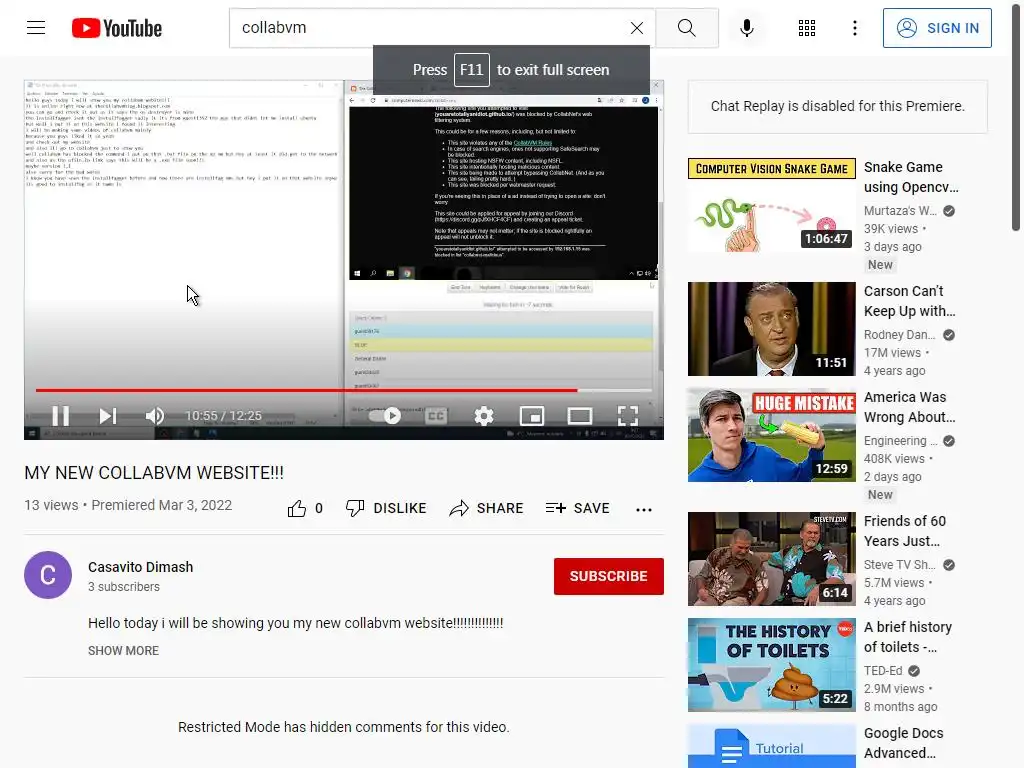1024x768 pixels.
Task: Pause the video
Action: click(x=61, y=416)
